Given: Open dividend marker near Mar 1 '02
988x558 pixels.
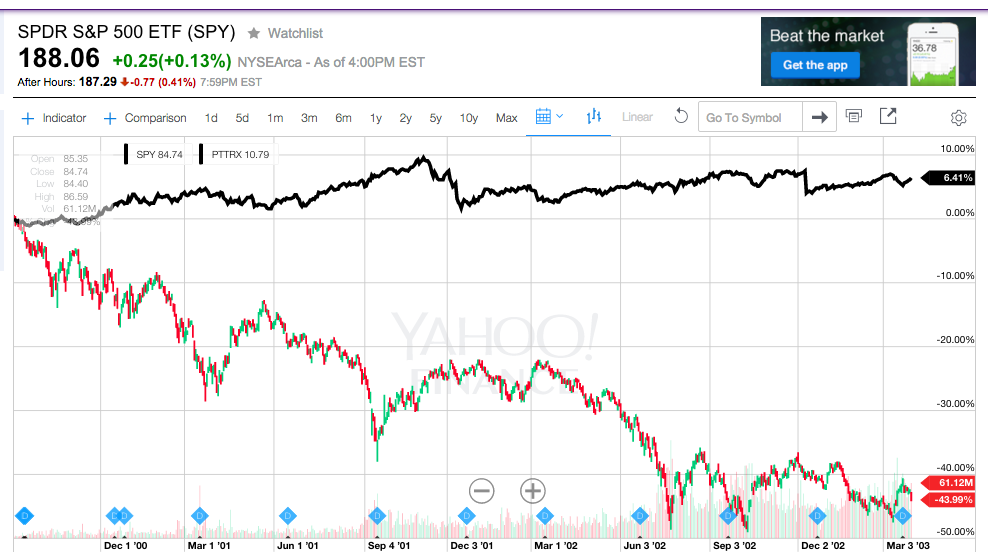Looking at the screenshot, I should 544,516.
